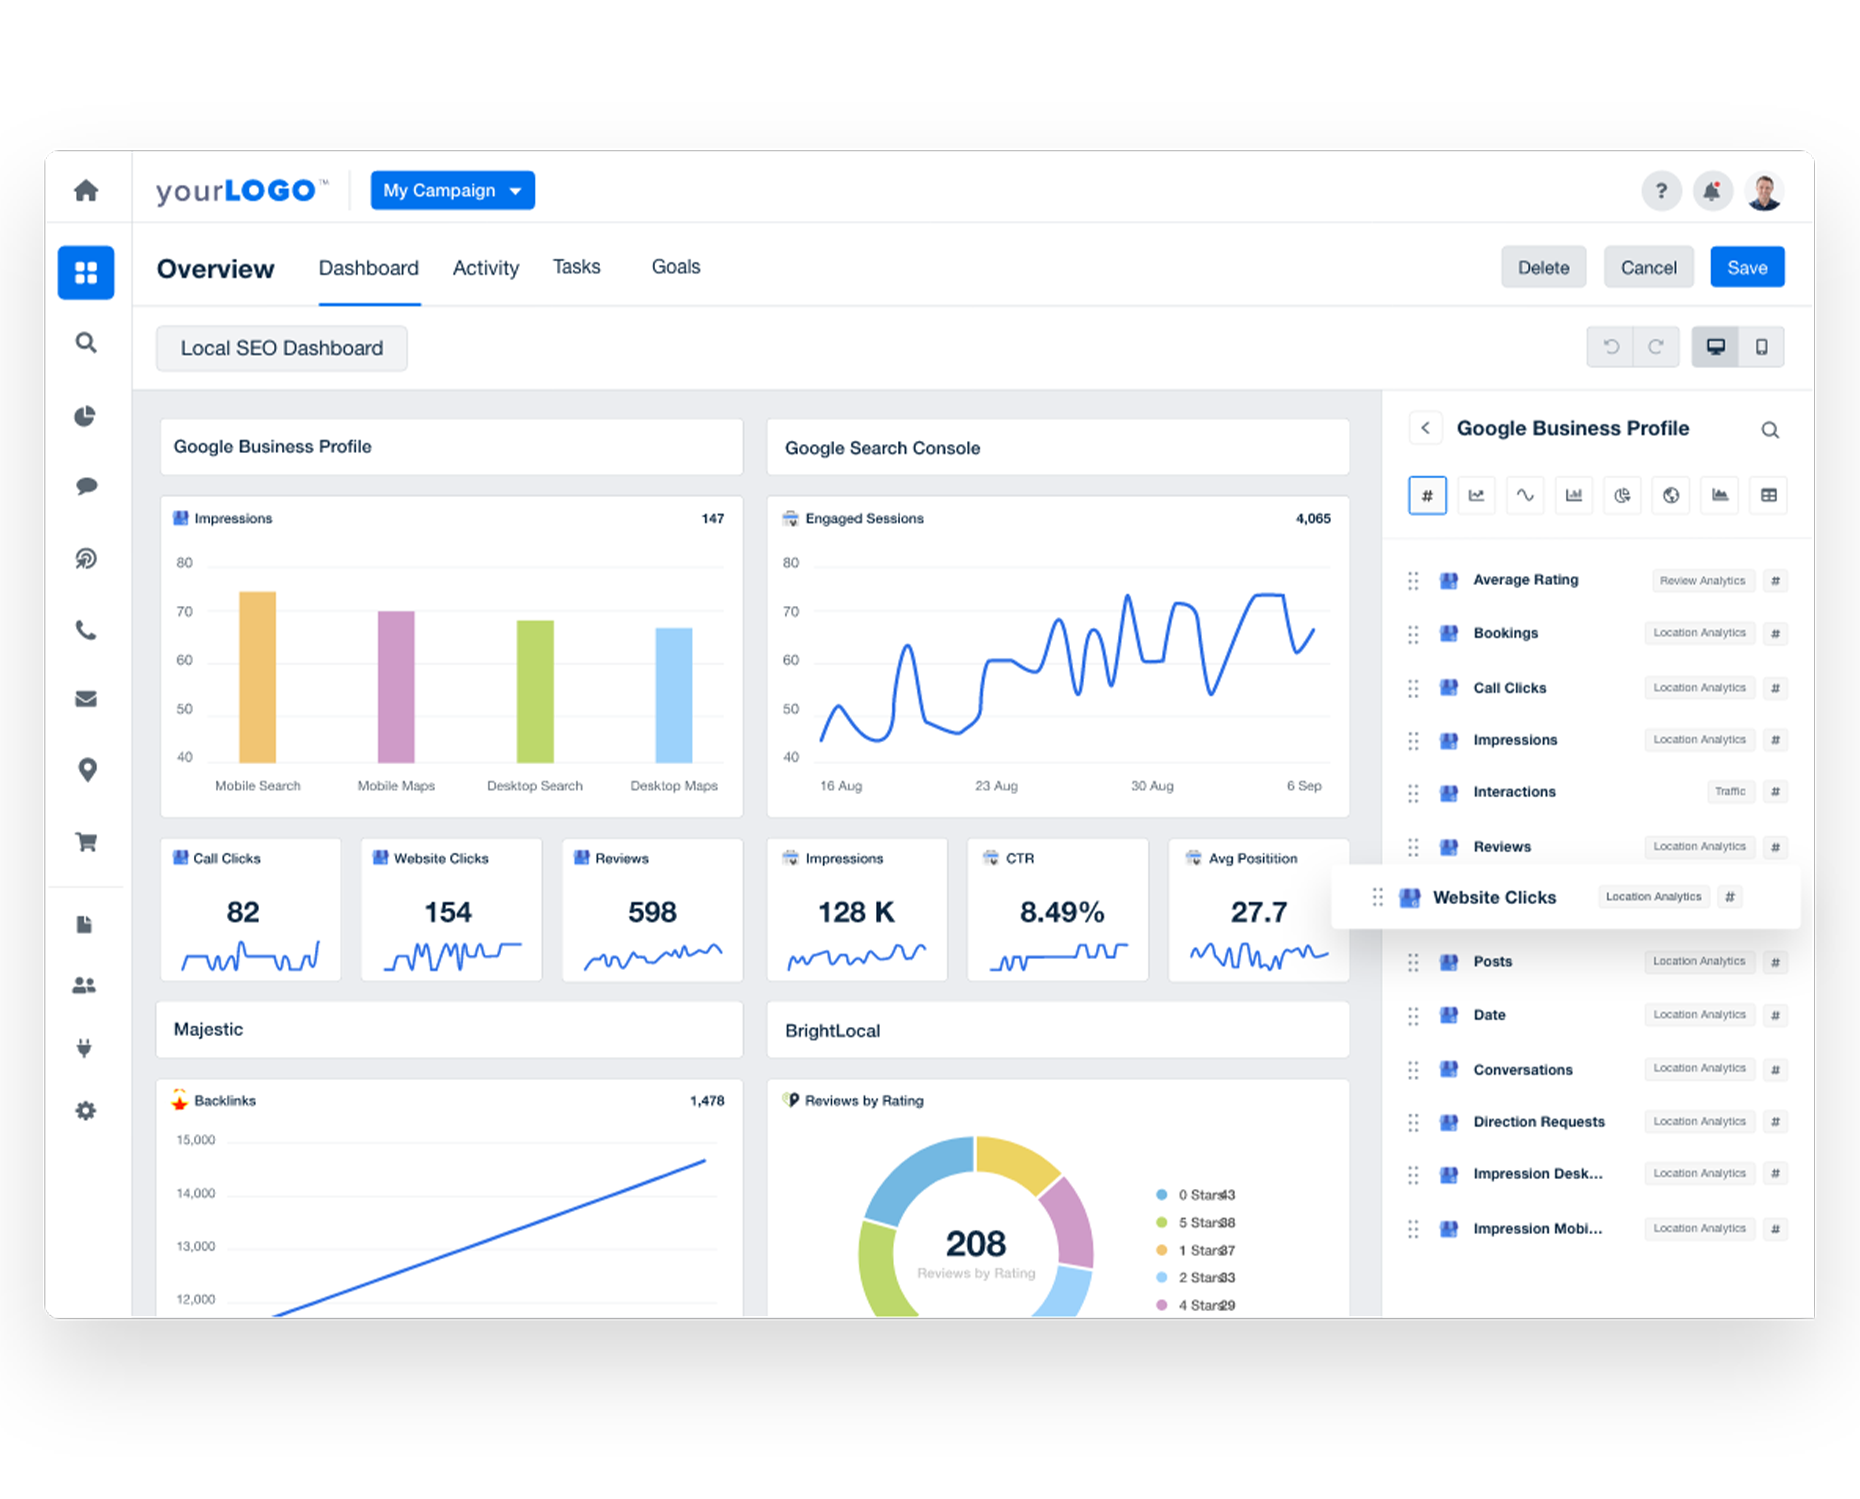Click the home icon in sidebar
This screenshot has height=1499, width=1860.
[86, 190]
